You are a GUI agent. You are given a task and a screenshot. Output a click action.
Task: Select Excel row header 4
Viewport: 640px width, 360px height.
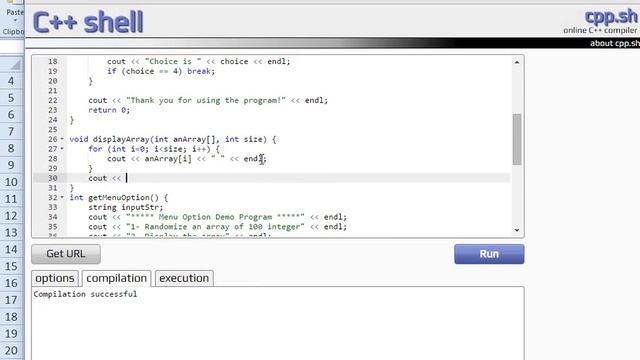click(x=11, y=81)
